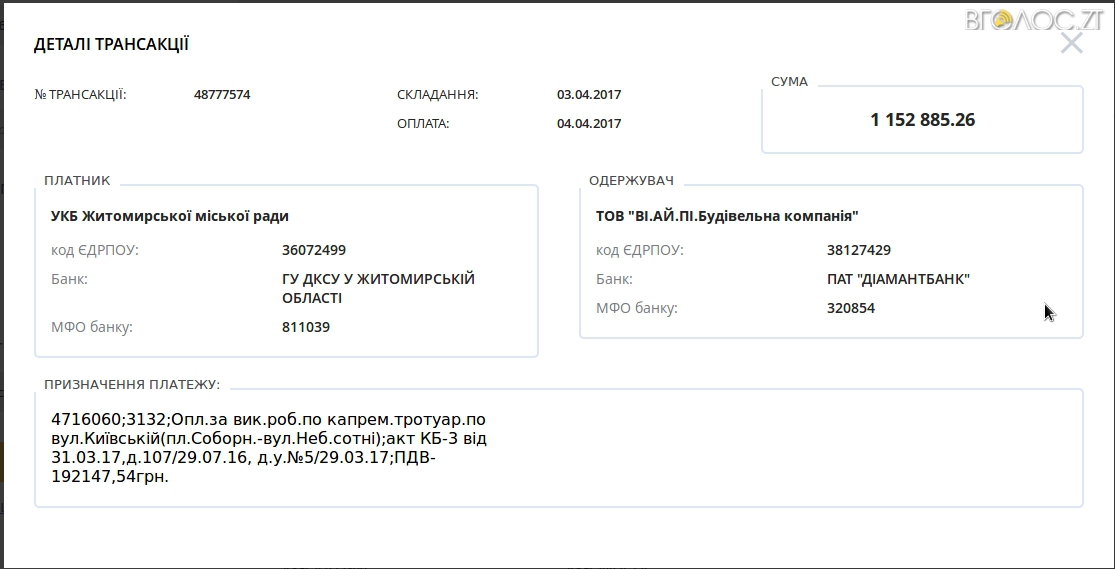Screen dimensions: 1115x569
Task: Click payer ЄДРПОУ code 36072499
Action: pos(314,250)
